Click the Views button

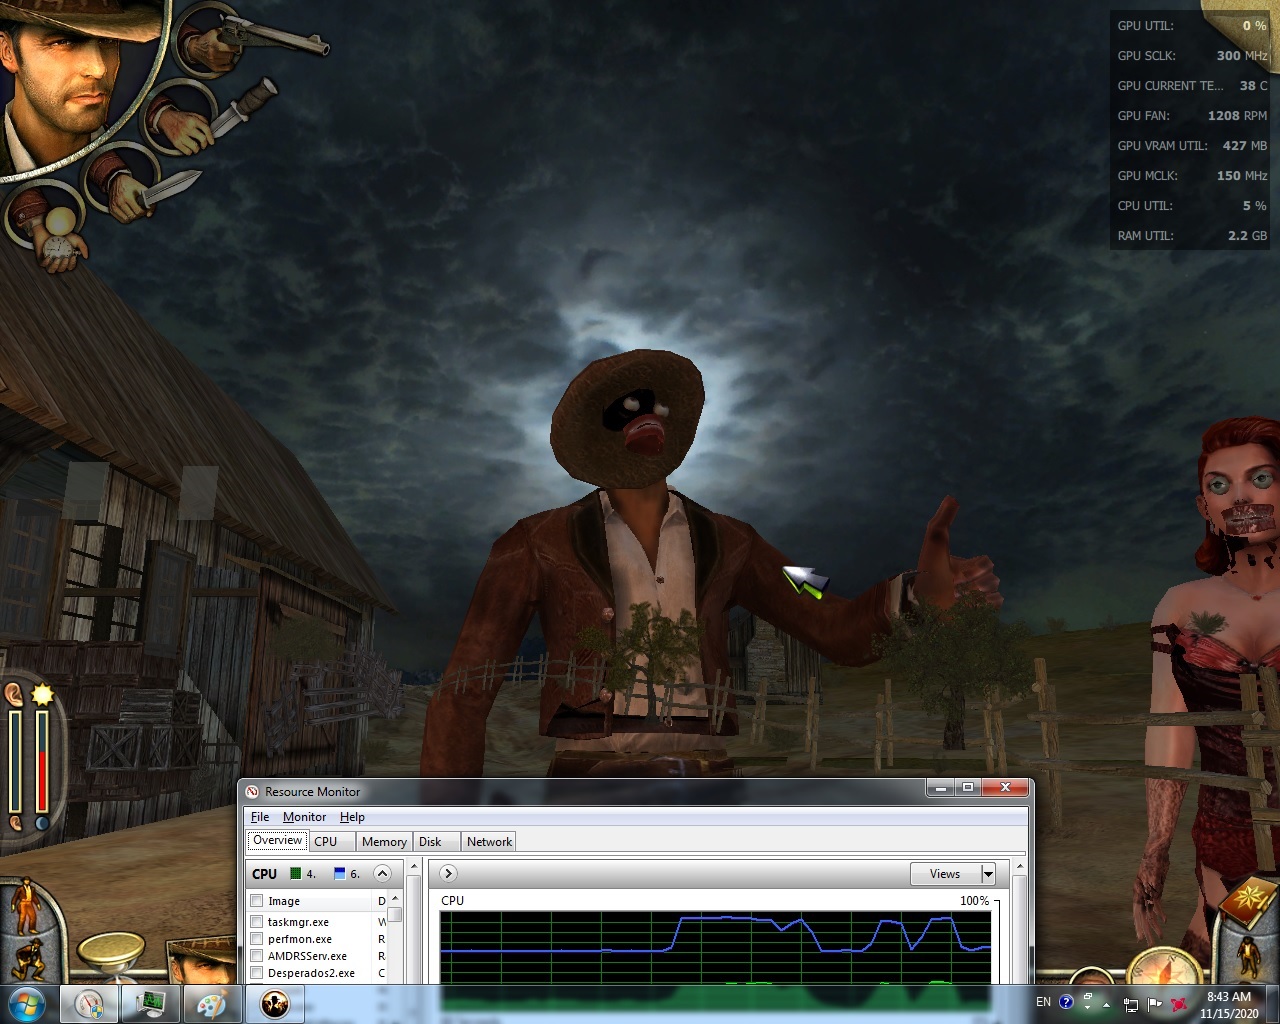945,874
